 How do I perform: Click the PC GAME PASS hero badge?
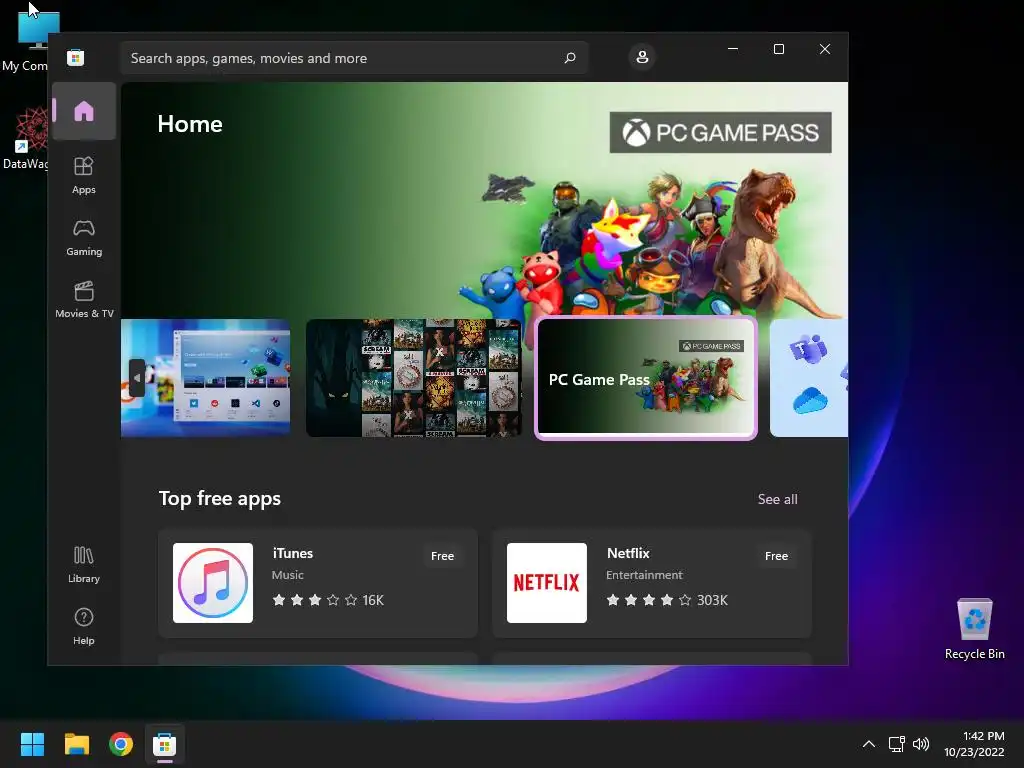tap(720, 133)
